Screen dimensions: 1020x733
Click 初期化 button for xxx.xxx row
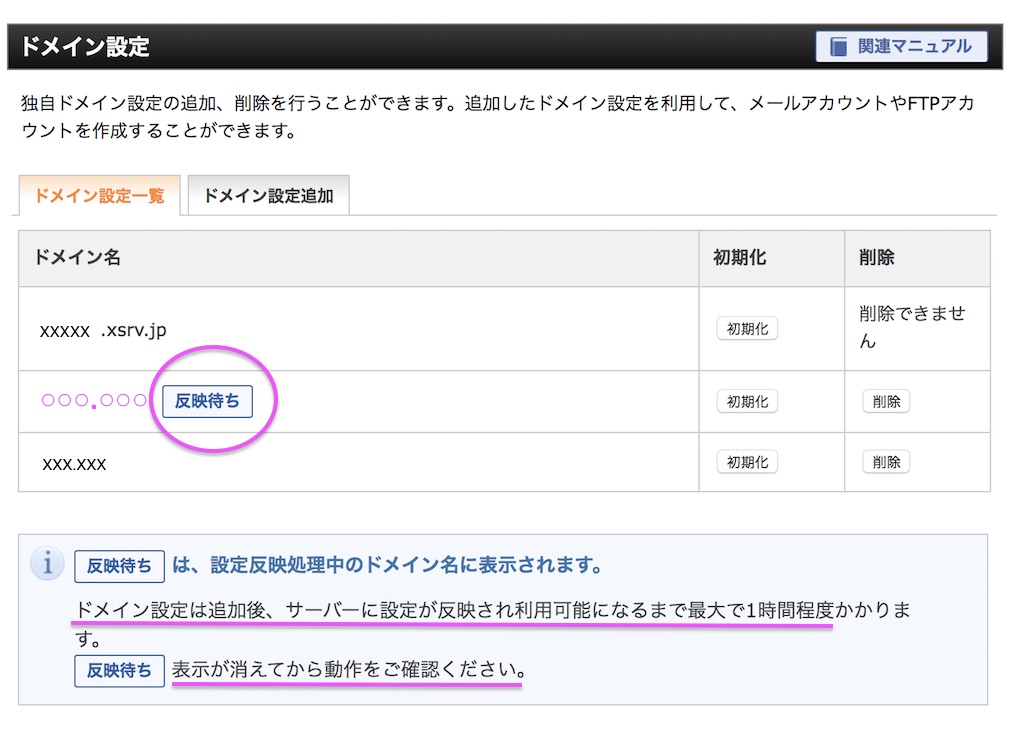747,462
